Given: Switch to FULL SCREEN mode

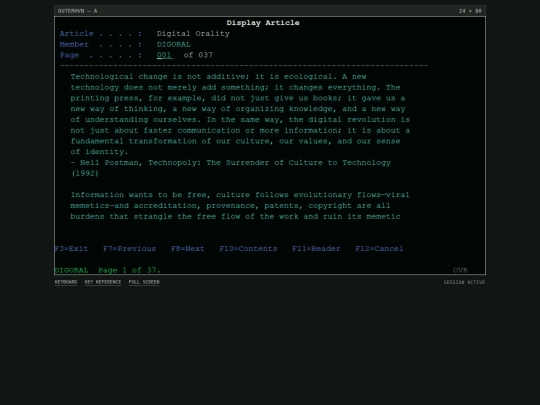Looking at the screenshot, I should 144,282.
